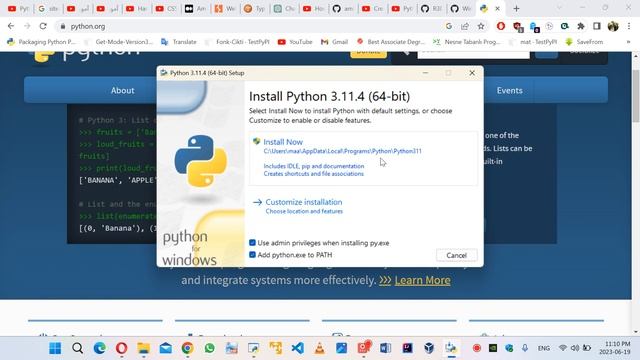Open Packaging Python P... bookmark
Screen dimensions: 640x360
(42, 42)
